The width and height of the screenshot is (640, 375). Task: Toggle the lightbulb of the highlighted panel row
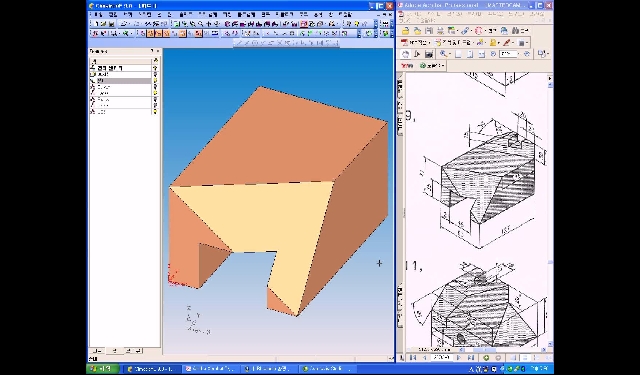pyautogui.click(x=156, y=81)
